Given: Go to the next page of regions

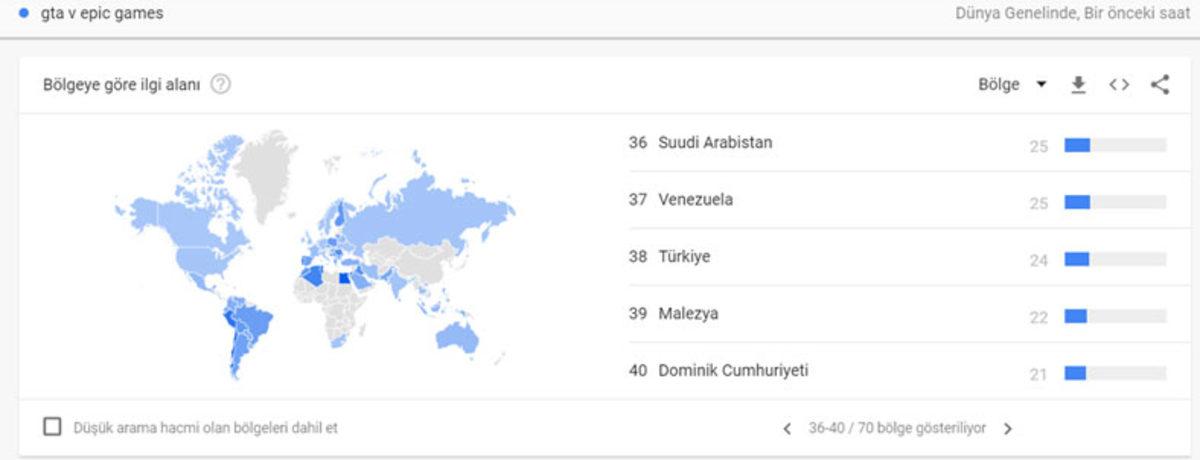Looking at the screenshot, I should tap(1008, 429).
